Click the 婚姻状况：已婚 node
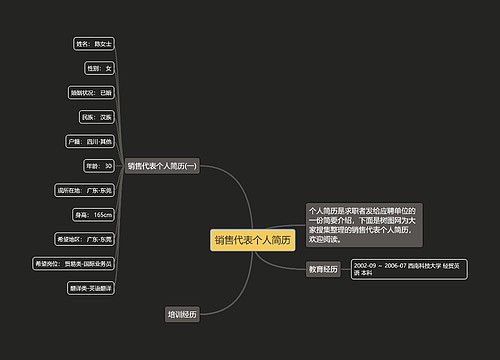This screenshot has height=360, width=500. 91,93
